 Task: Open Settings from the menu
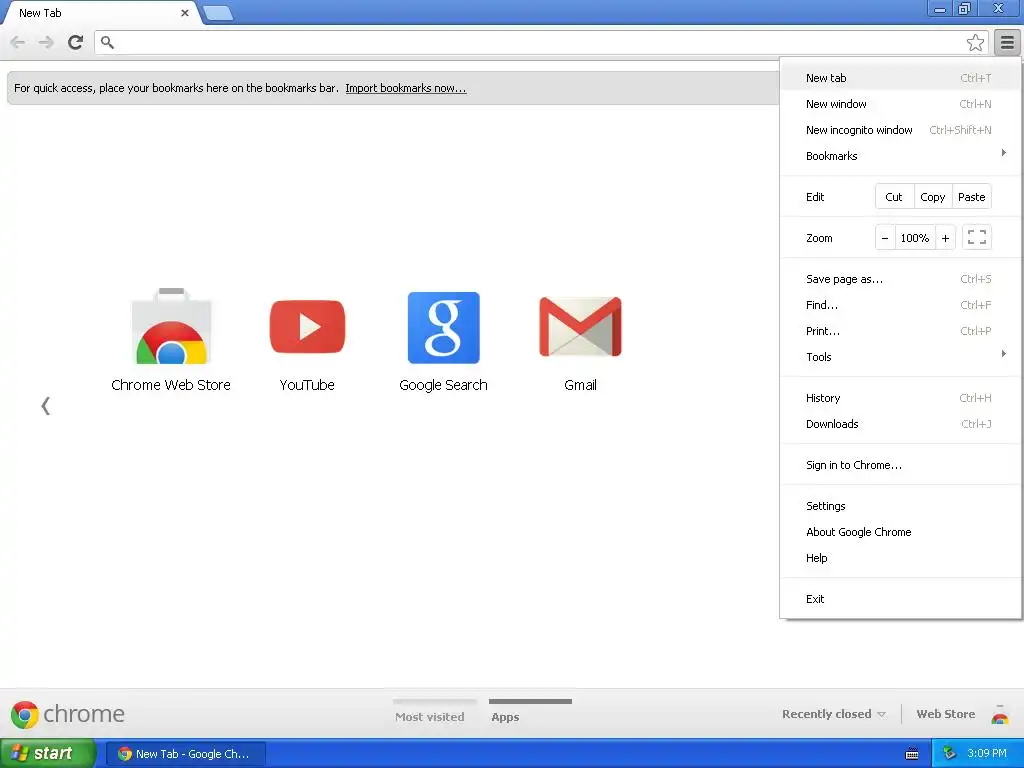click(900, 506)
